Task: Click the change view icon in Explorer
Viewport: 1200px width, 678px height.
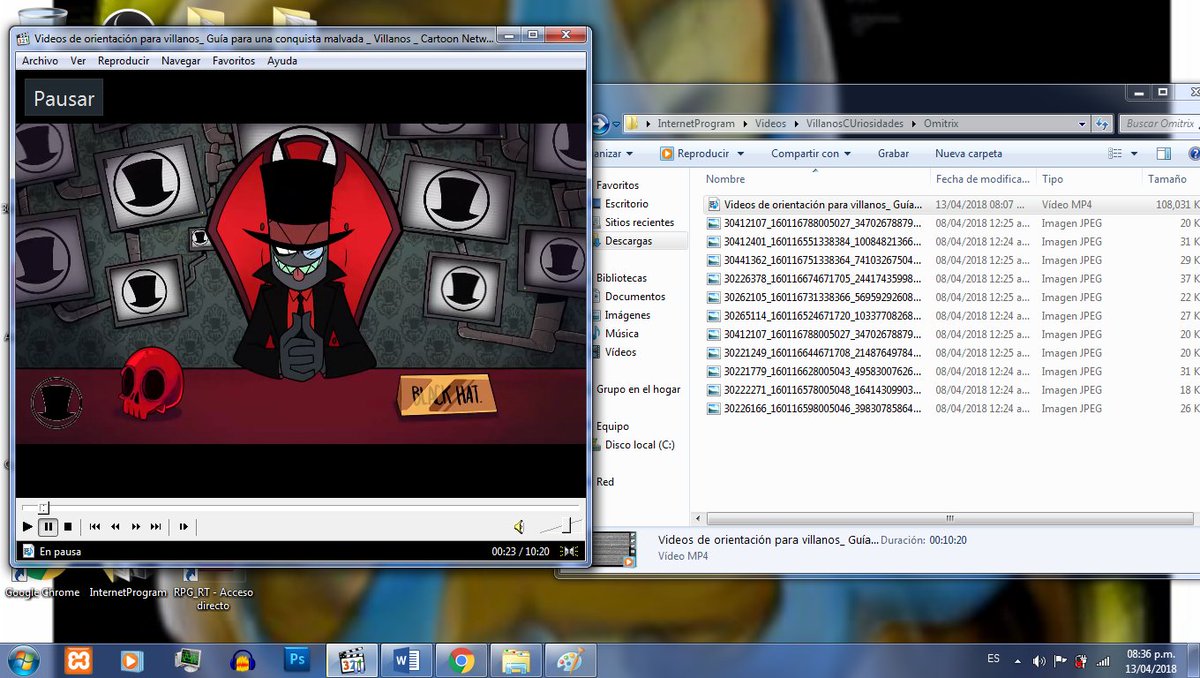Action: [1115, 154]
